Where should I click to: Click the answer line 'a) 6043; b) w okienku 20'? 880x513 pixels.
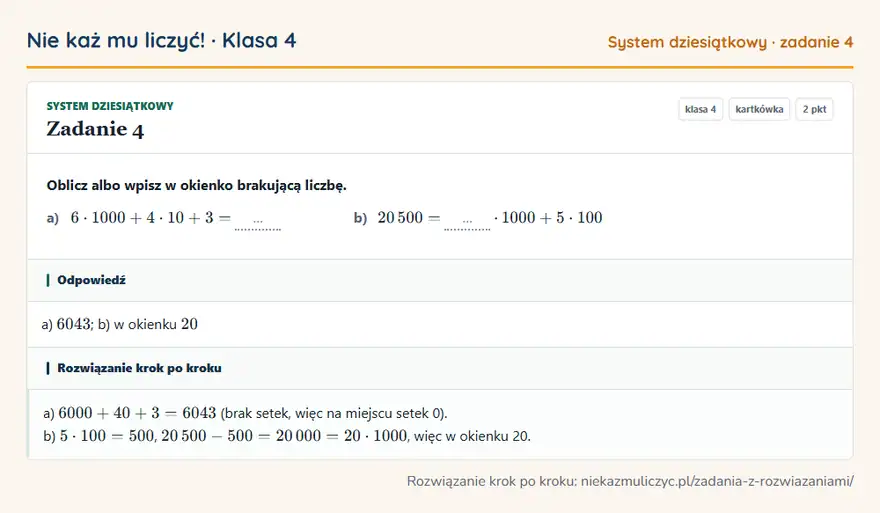pos(120,324)
